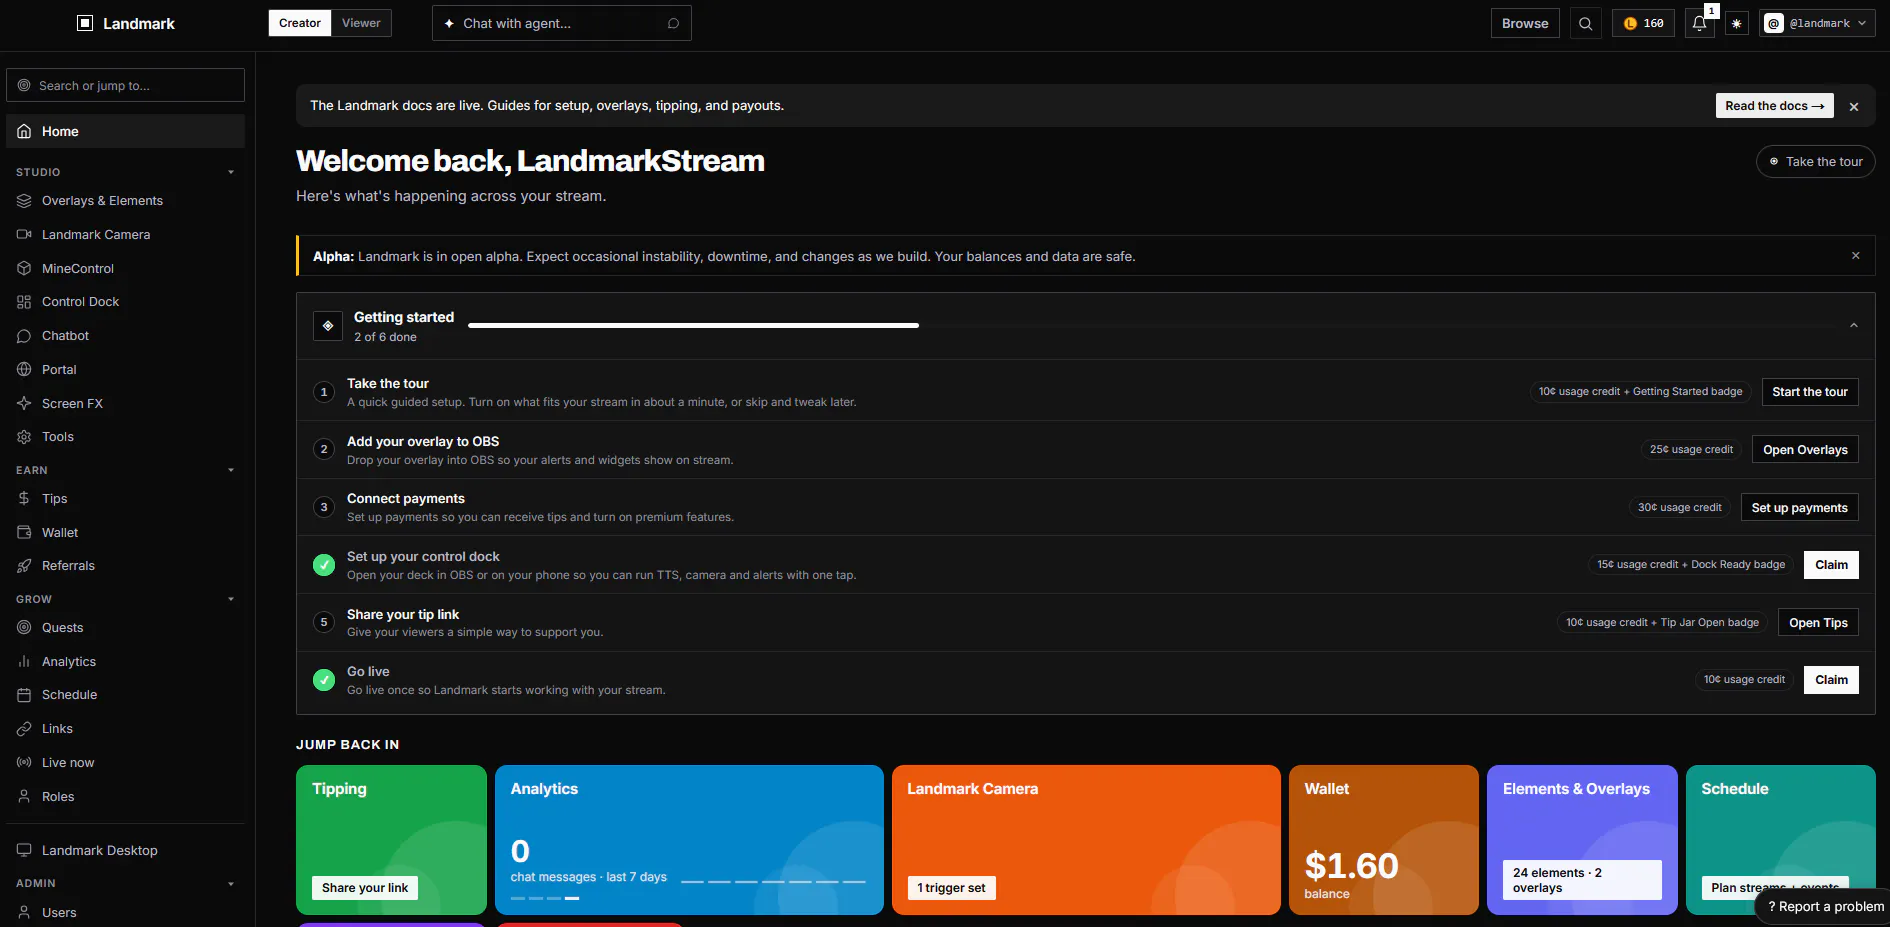Viewport: 1890px width, 927px height.
Task: Toggle the Take the tour step circle
Action: pyautogui.click(x=324, y=392)
